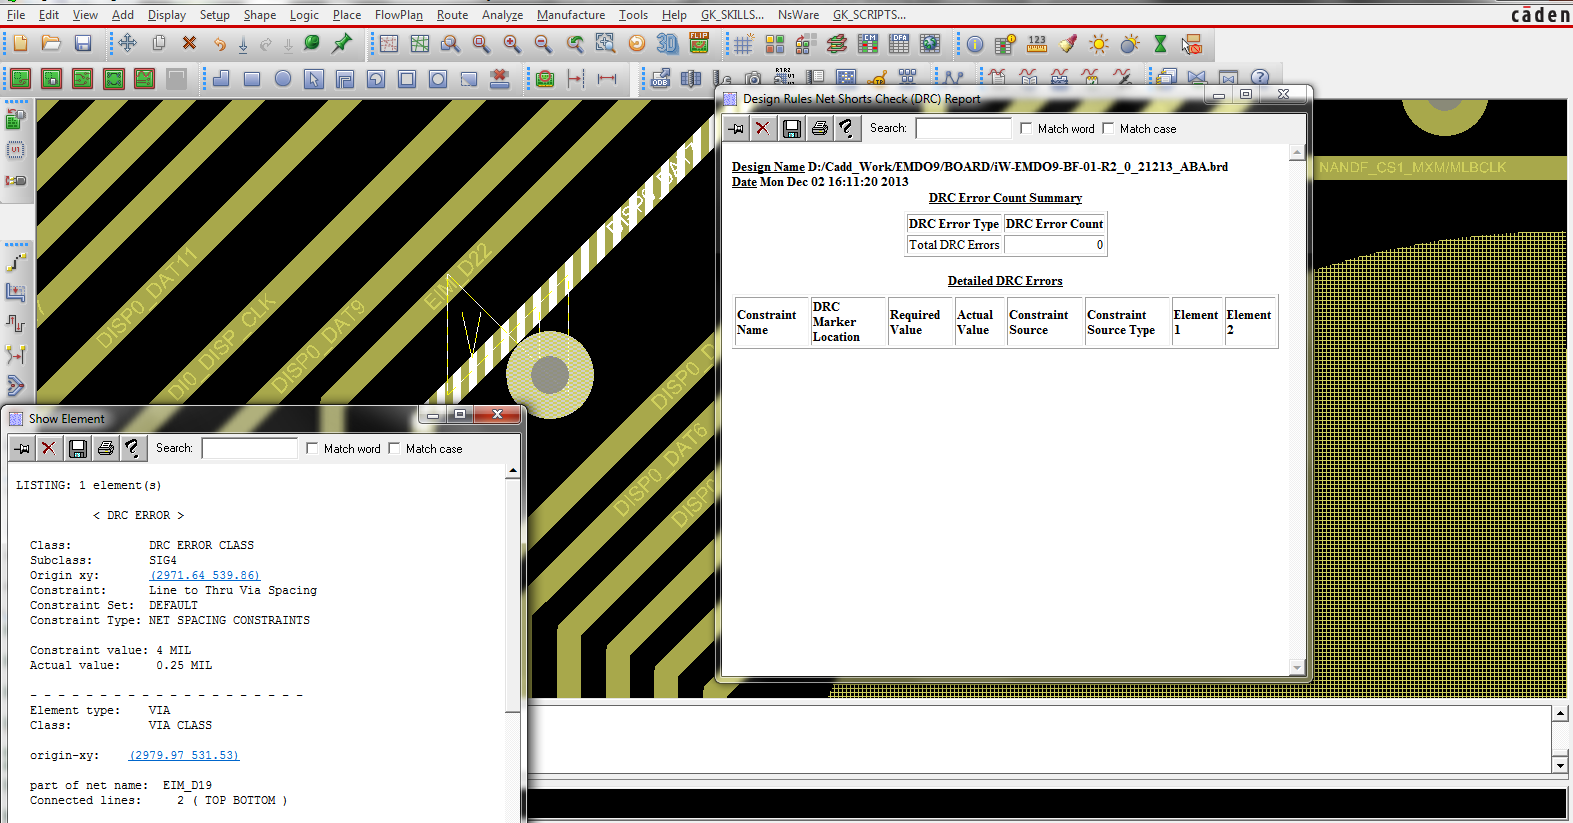Click the DRC Report search field
The width and height of the screenshot is (1573, 823).
click(963, 129)
